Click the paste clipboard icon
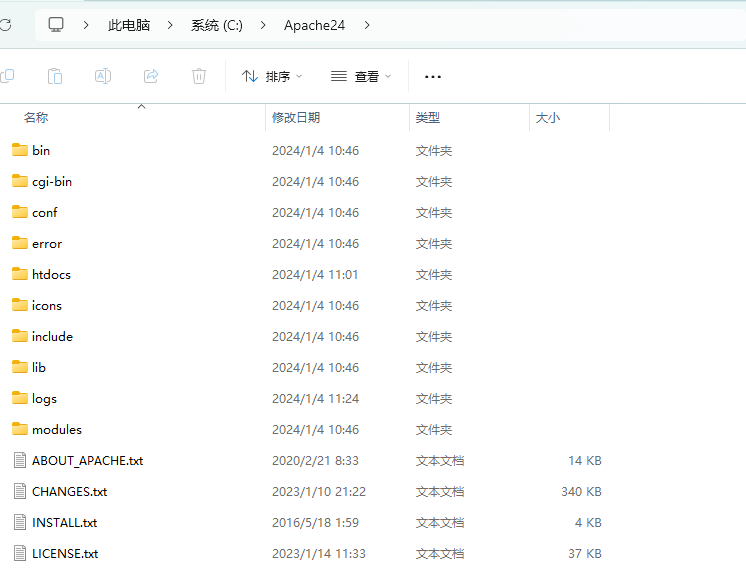The image size is (746, 568). pyautogui.click(x=55, y=76)
